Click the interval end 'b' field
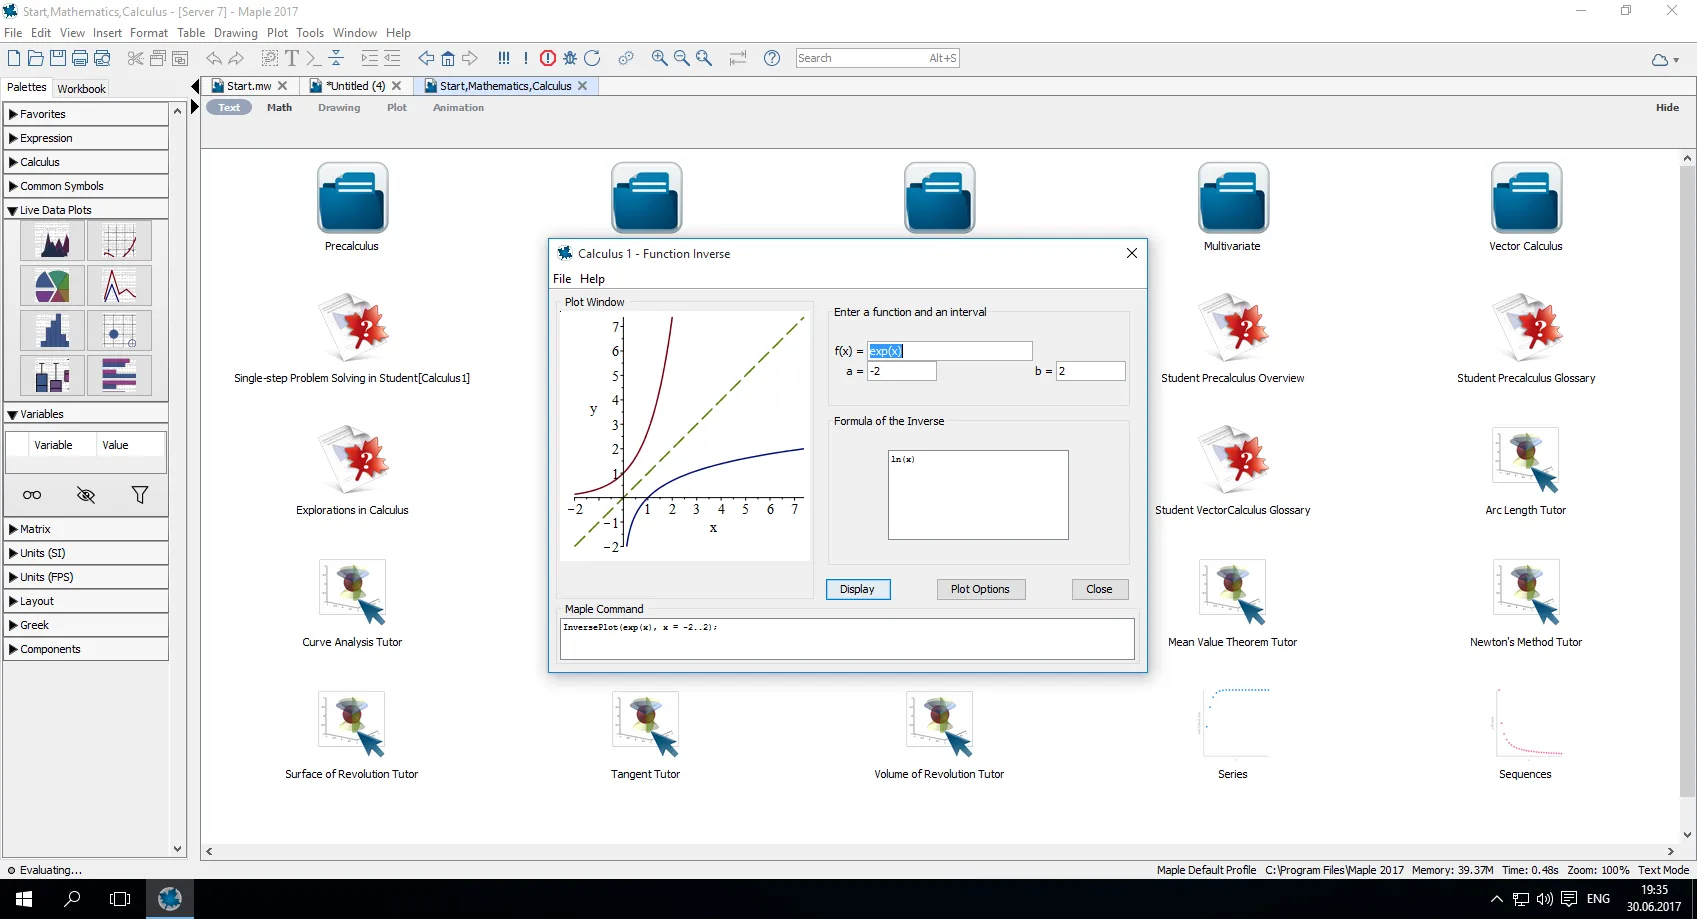Viewport: 1697px width, 919px height. coord(1090,371)
